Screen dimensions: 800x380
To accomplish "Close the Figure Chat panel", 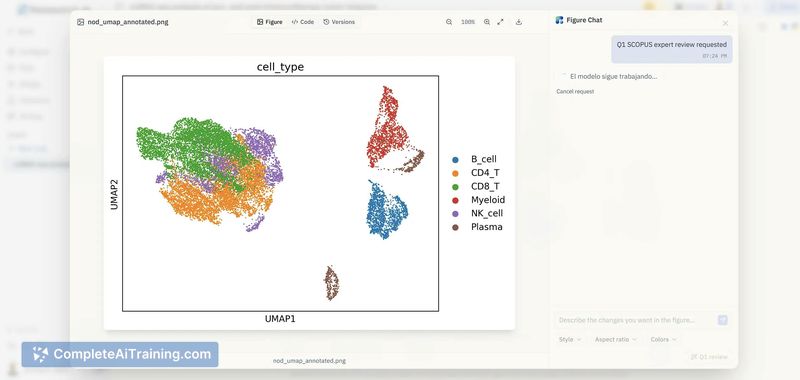I will [726, 23].
